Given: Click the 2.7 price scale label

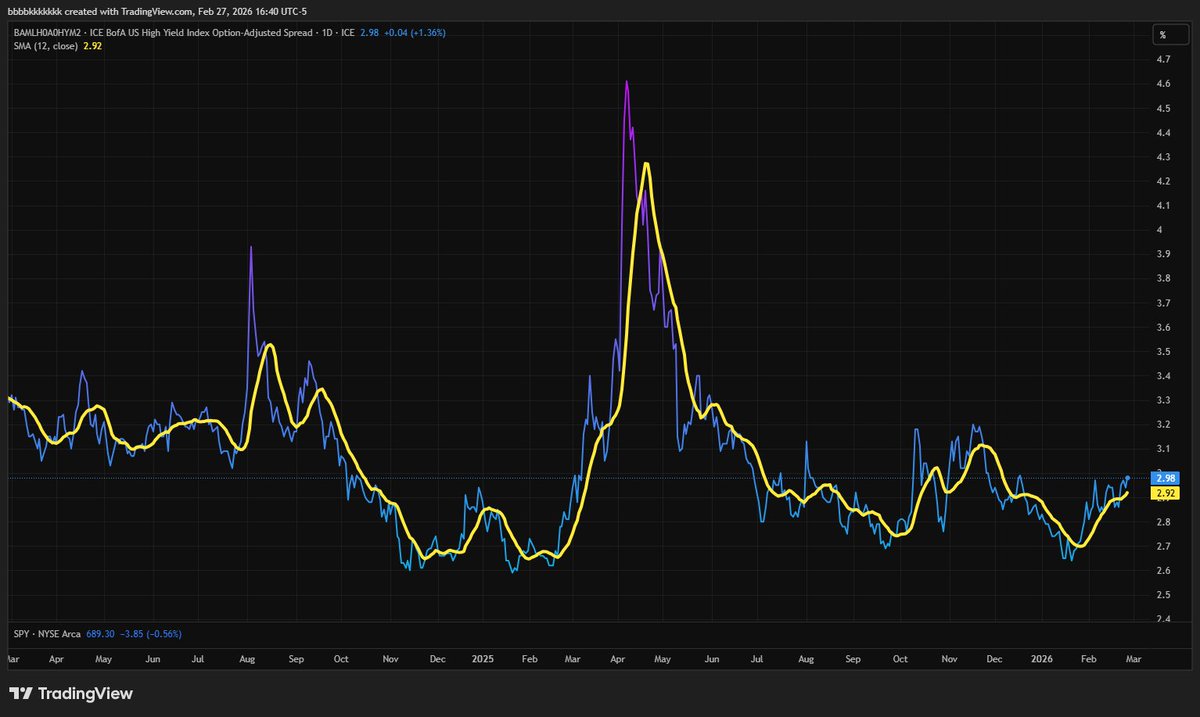Looking at the screenshot, I should (1163, 547).
